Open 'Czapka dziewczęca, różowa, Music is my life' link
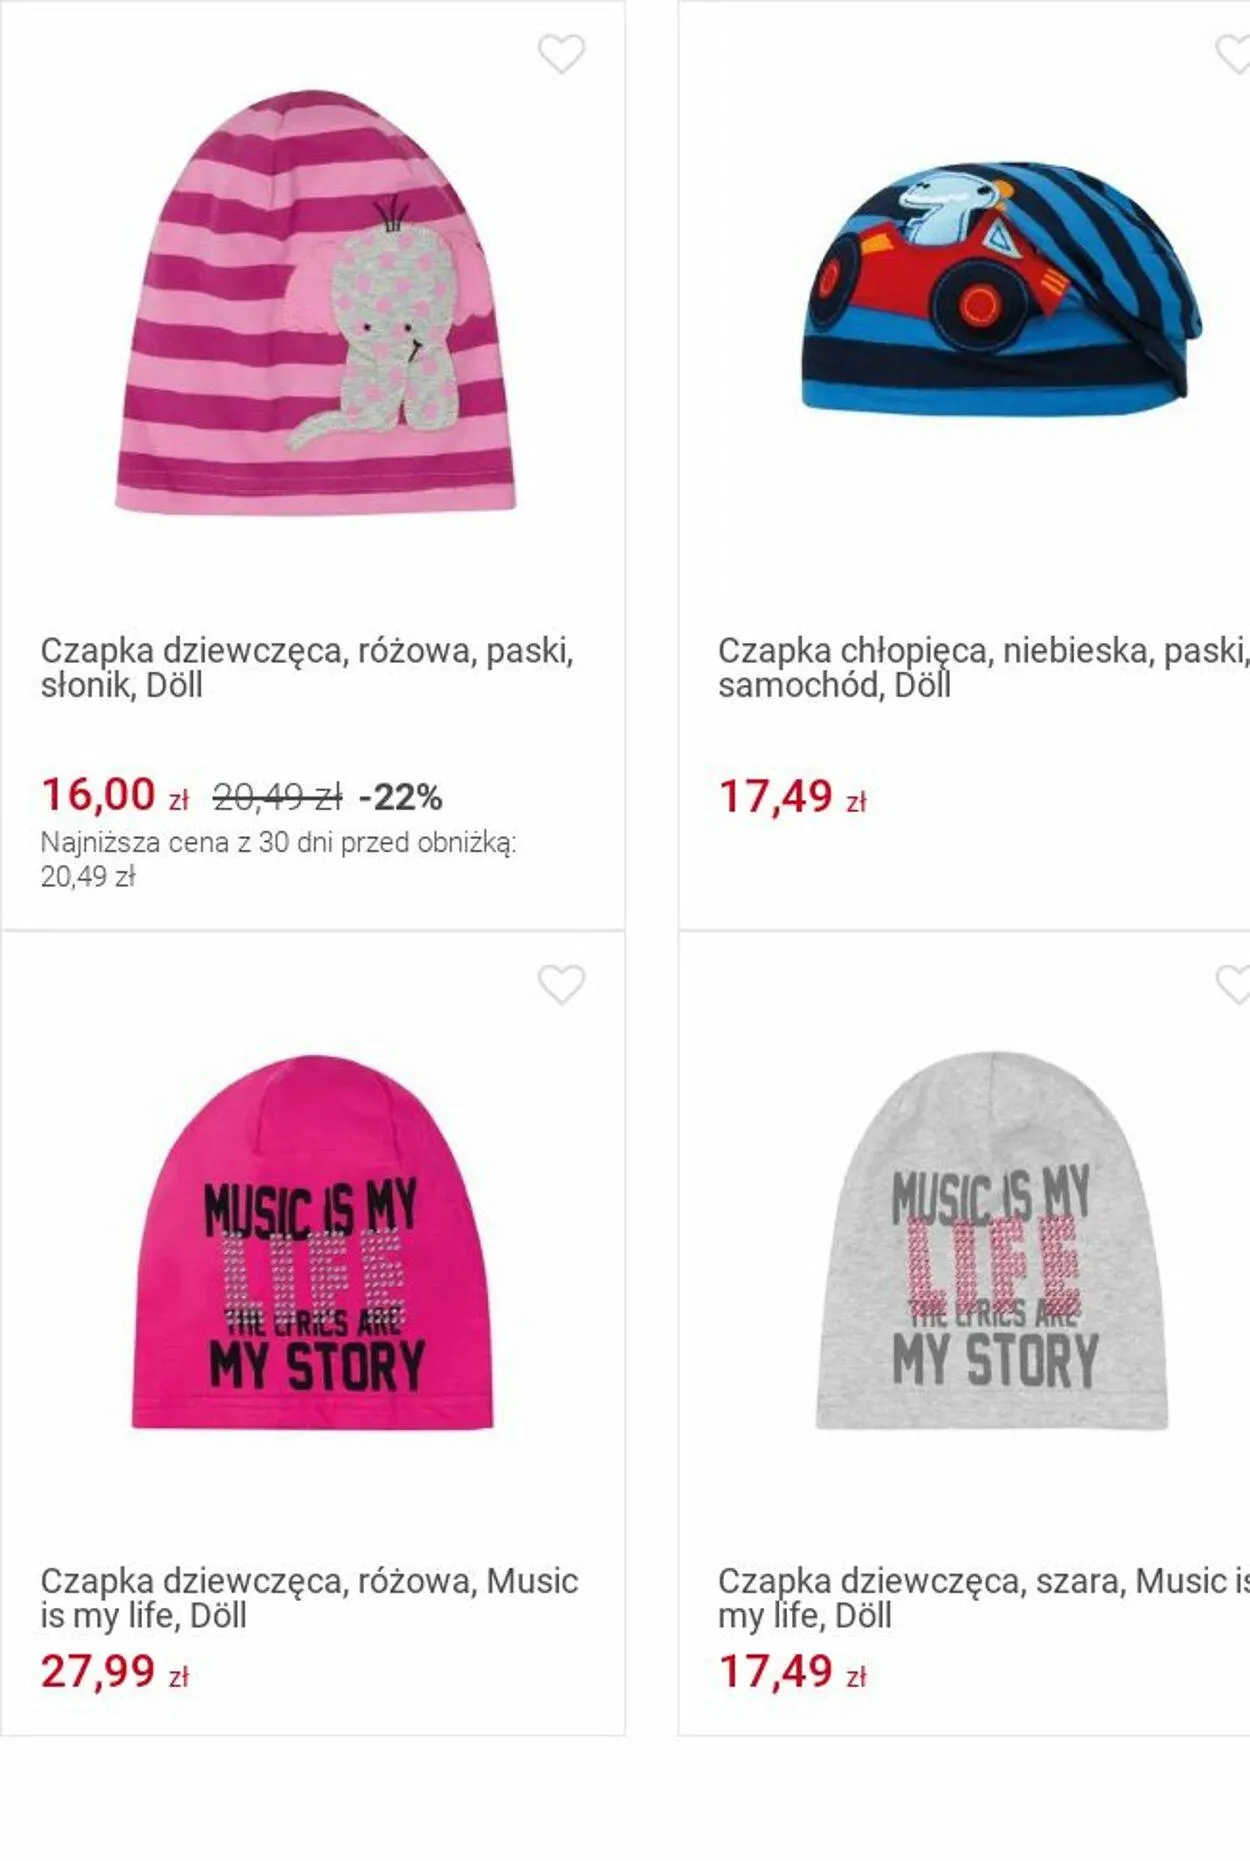1250x1861 pixels. point(309,1598)
